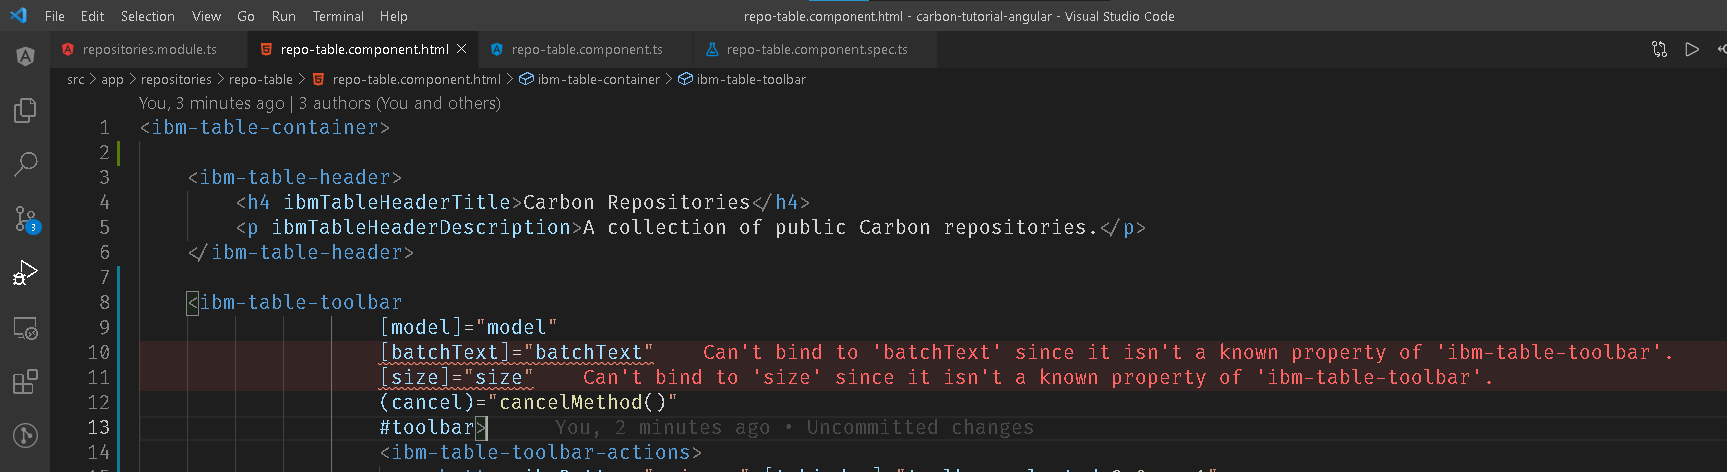
Task: Click line number 10 in the gutter
Action: click(x=99, y=353)
